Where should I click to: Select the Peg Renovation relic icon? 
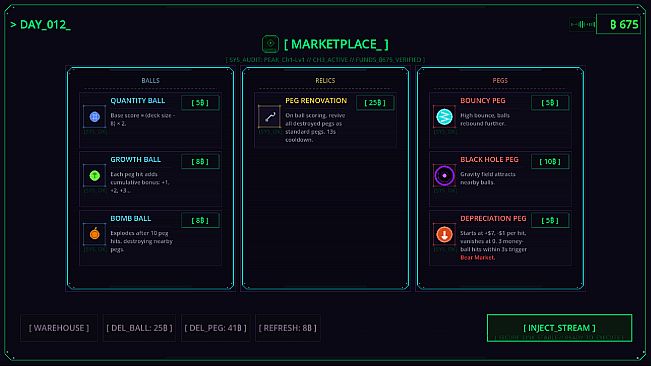[x=269, y=117]
